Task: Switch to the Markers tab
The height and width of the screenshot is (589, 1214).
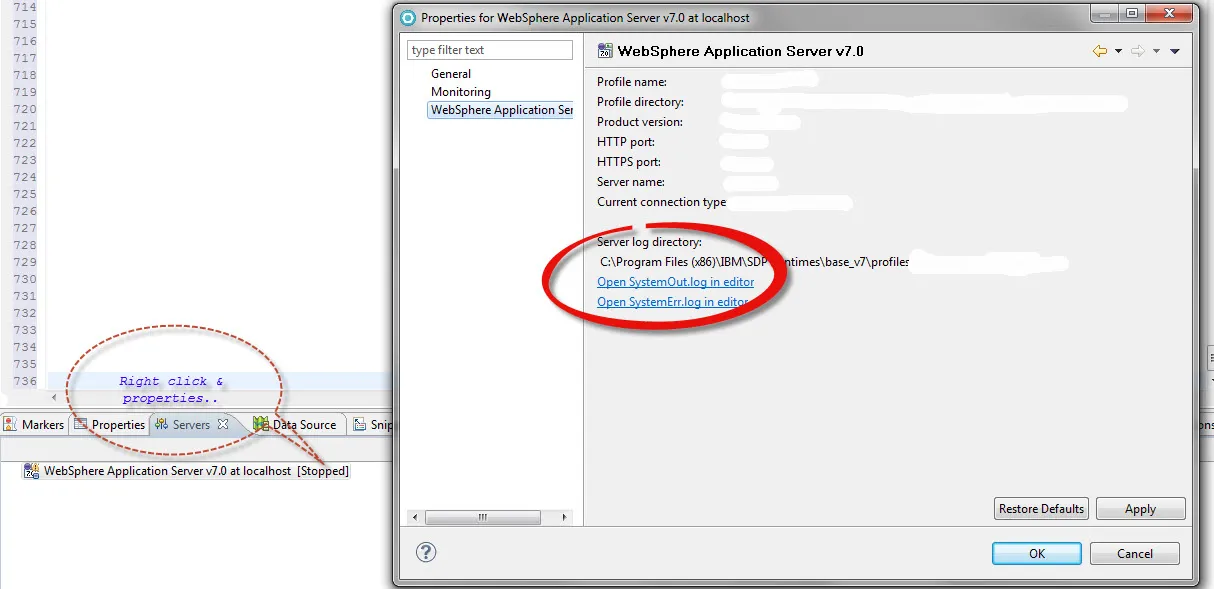Action: click(x=34, y=425)
